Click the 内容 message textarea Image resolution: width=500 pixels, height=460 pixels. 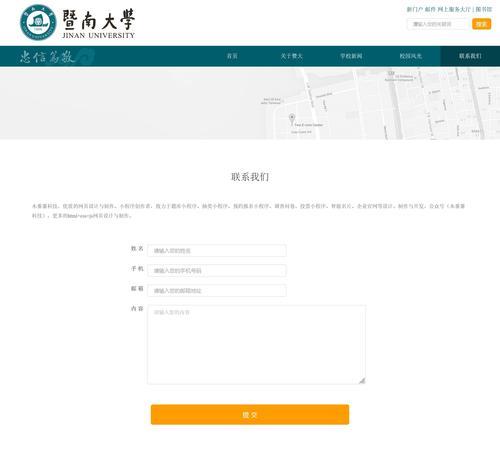pos(256,344)
